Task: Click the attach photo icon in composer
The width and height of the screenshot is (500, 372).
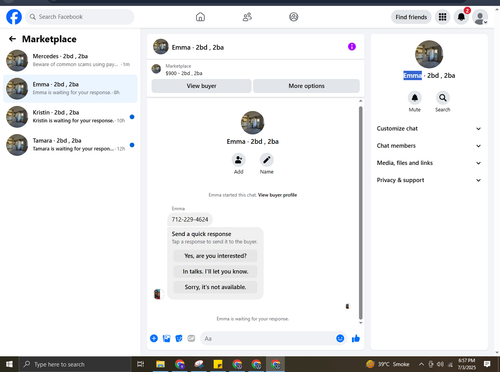Action: (x=166, y=339)
